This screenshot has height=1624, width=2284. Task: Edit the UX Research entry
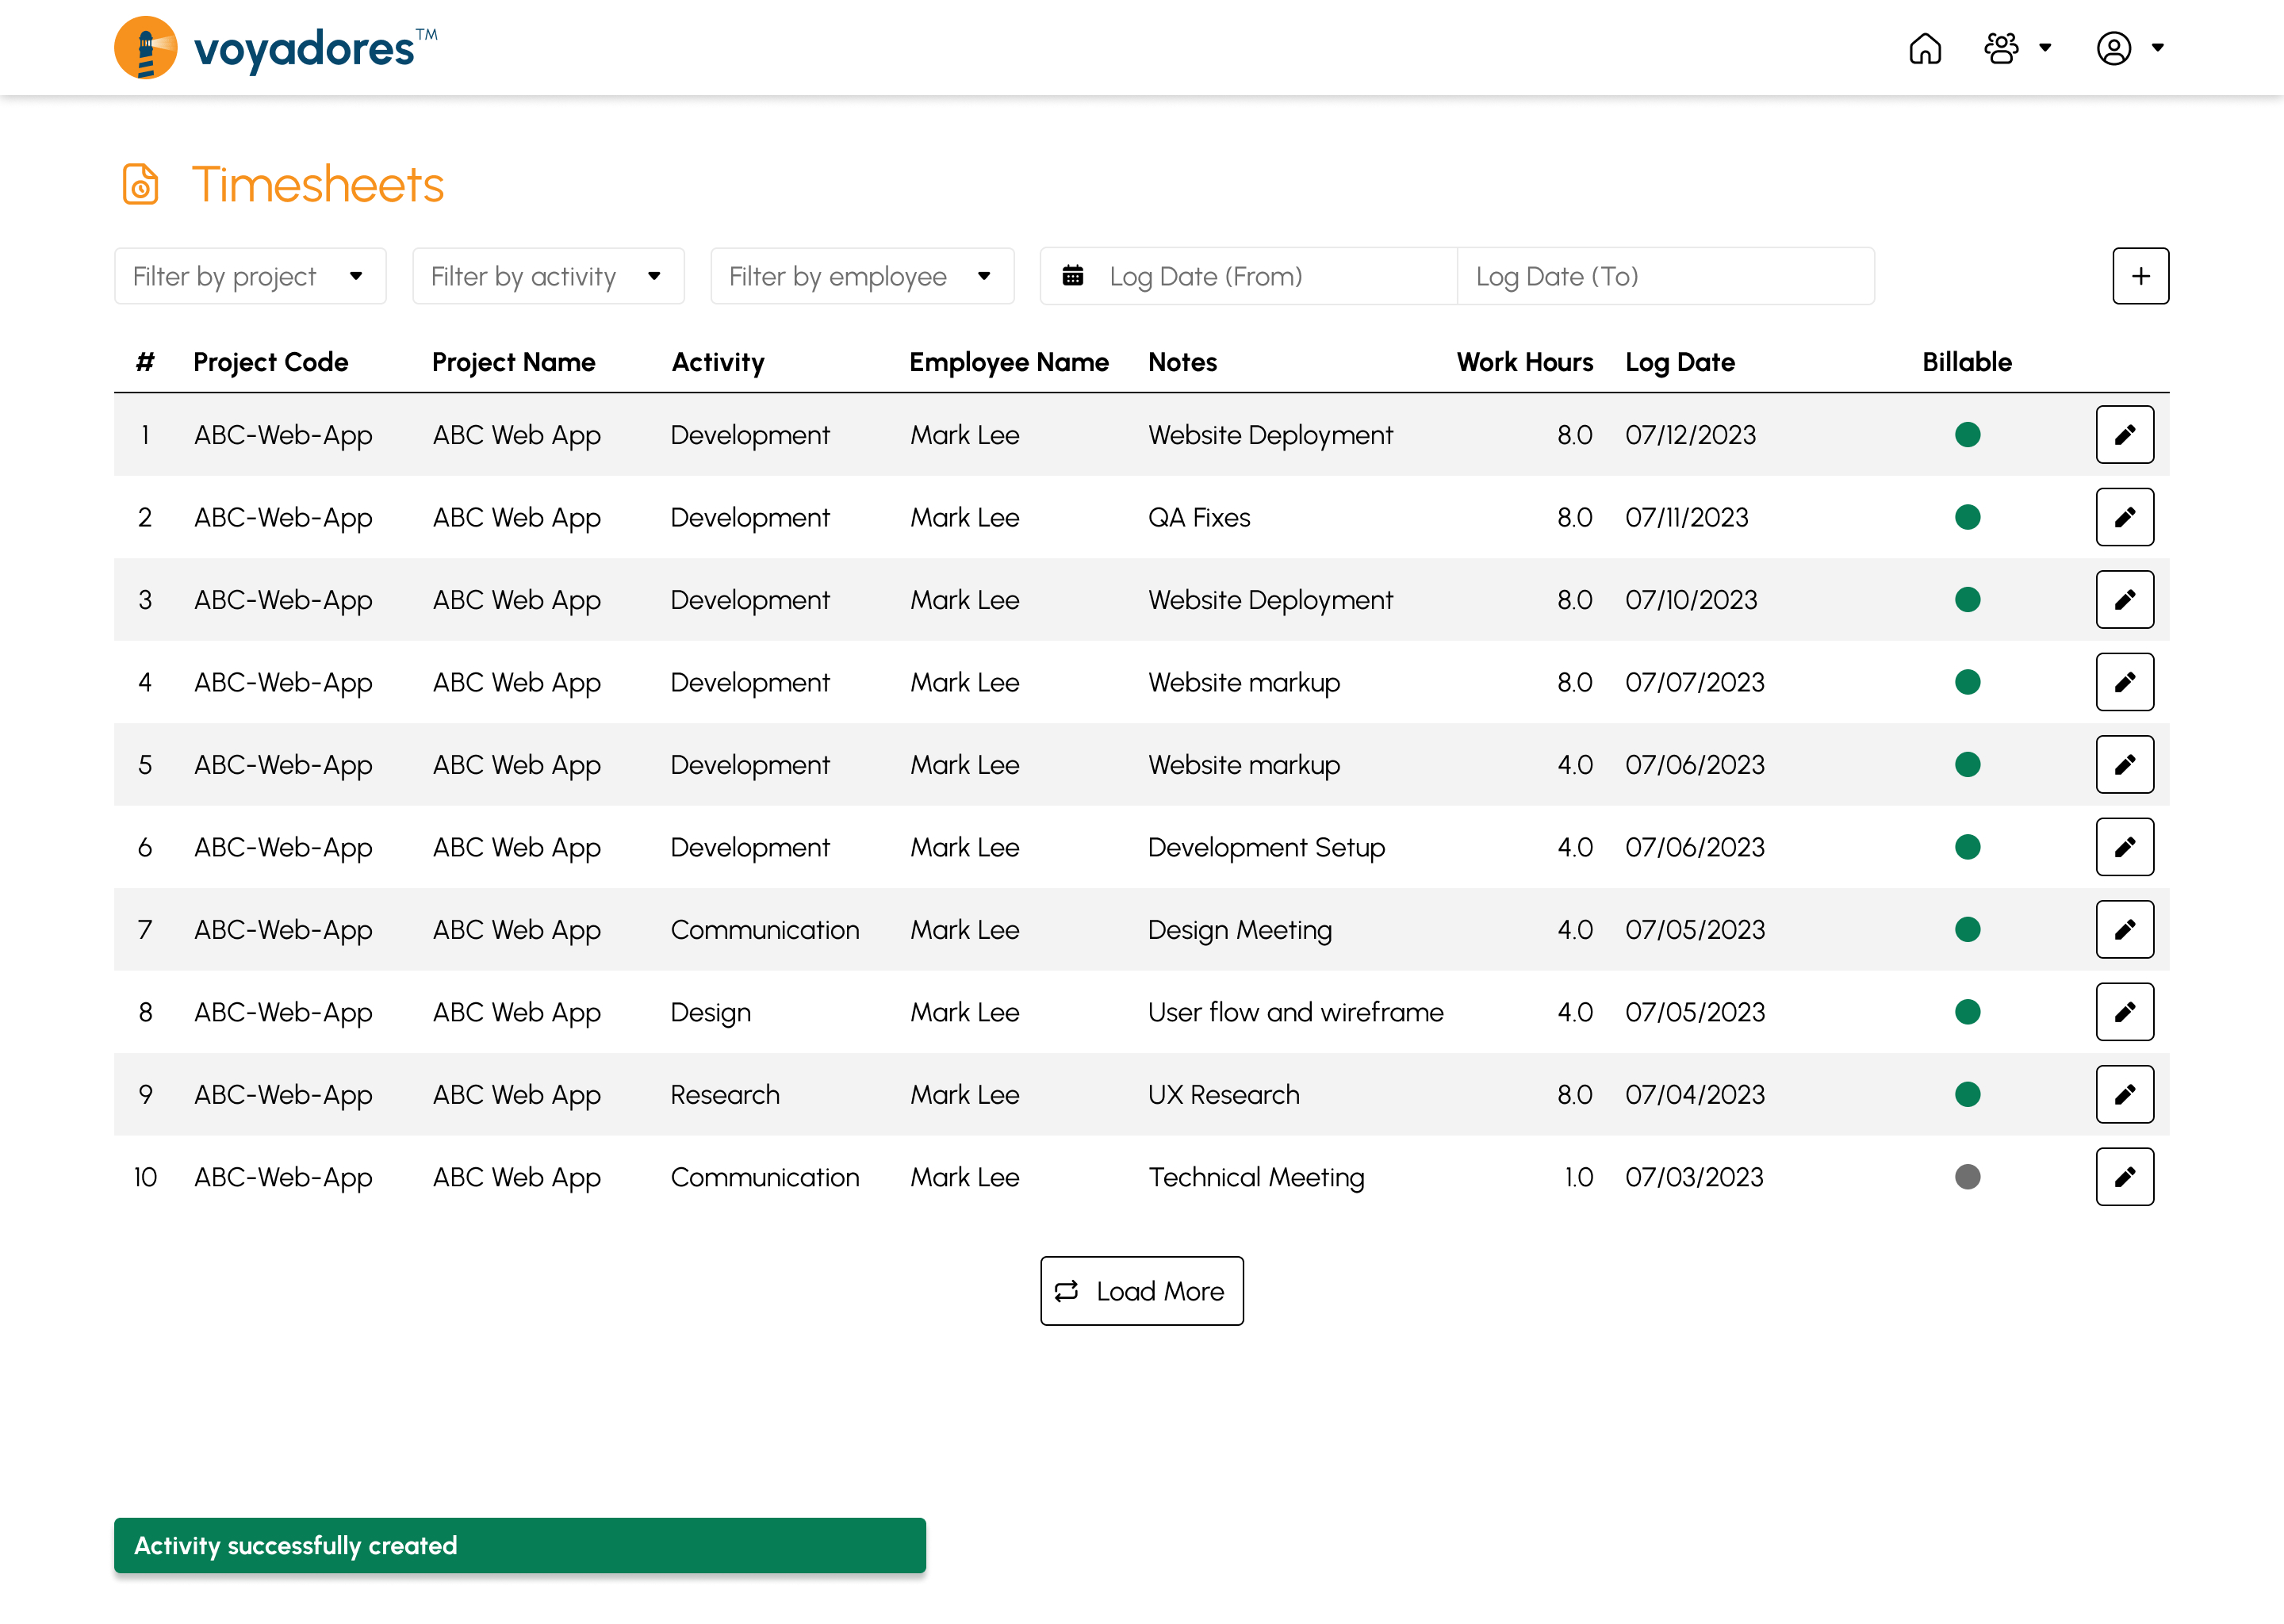click(2124, 1095)
